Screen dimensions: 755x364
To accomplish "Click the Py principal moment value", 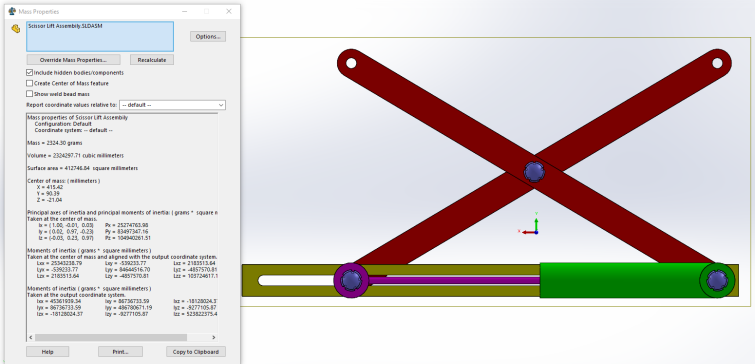I will [127, 231].
